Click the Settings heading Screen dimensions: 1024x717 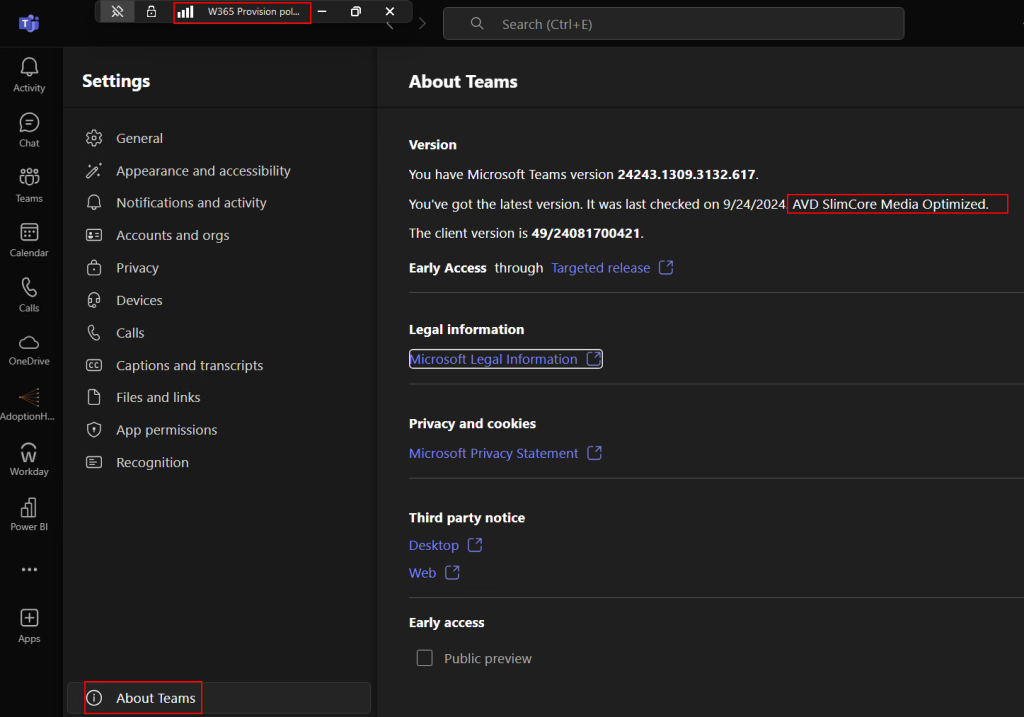[x=116, y=81]
